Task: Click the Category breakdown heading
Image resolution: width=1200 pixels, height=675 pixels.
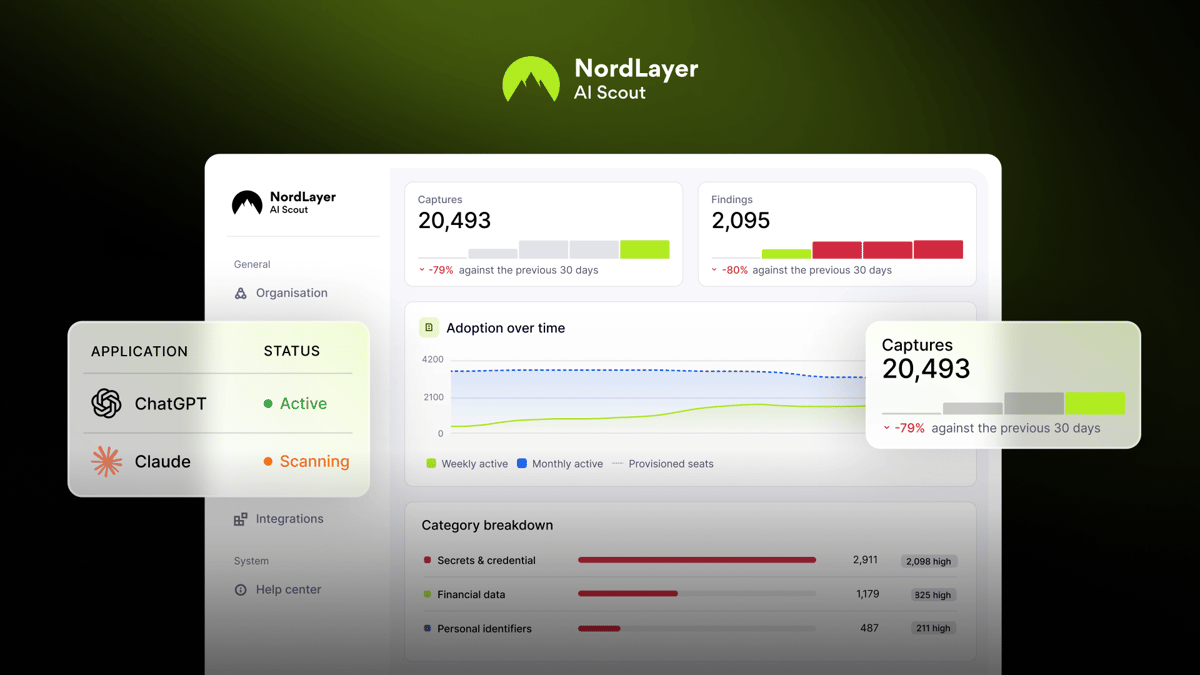Action: click(487, 525)
